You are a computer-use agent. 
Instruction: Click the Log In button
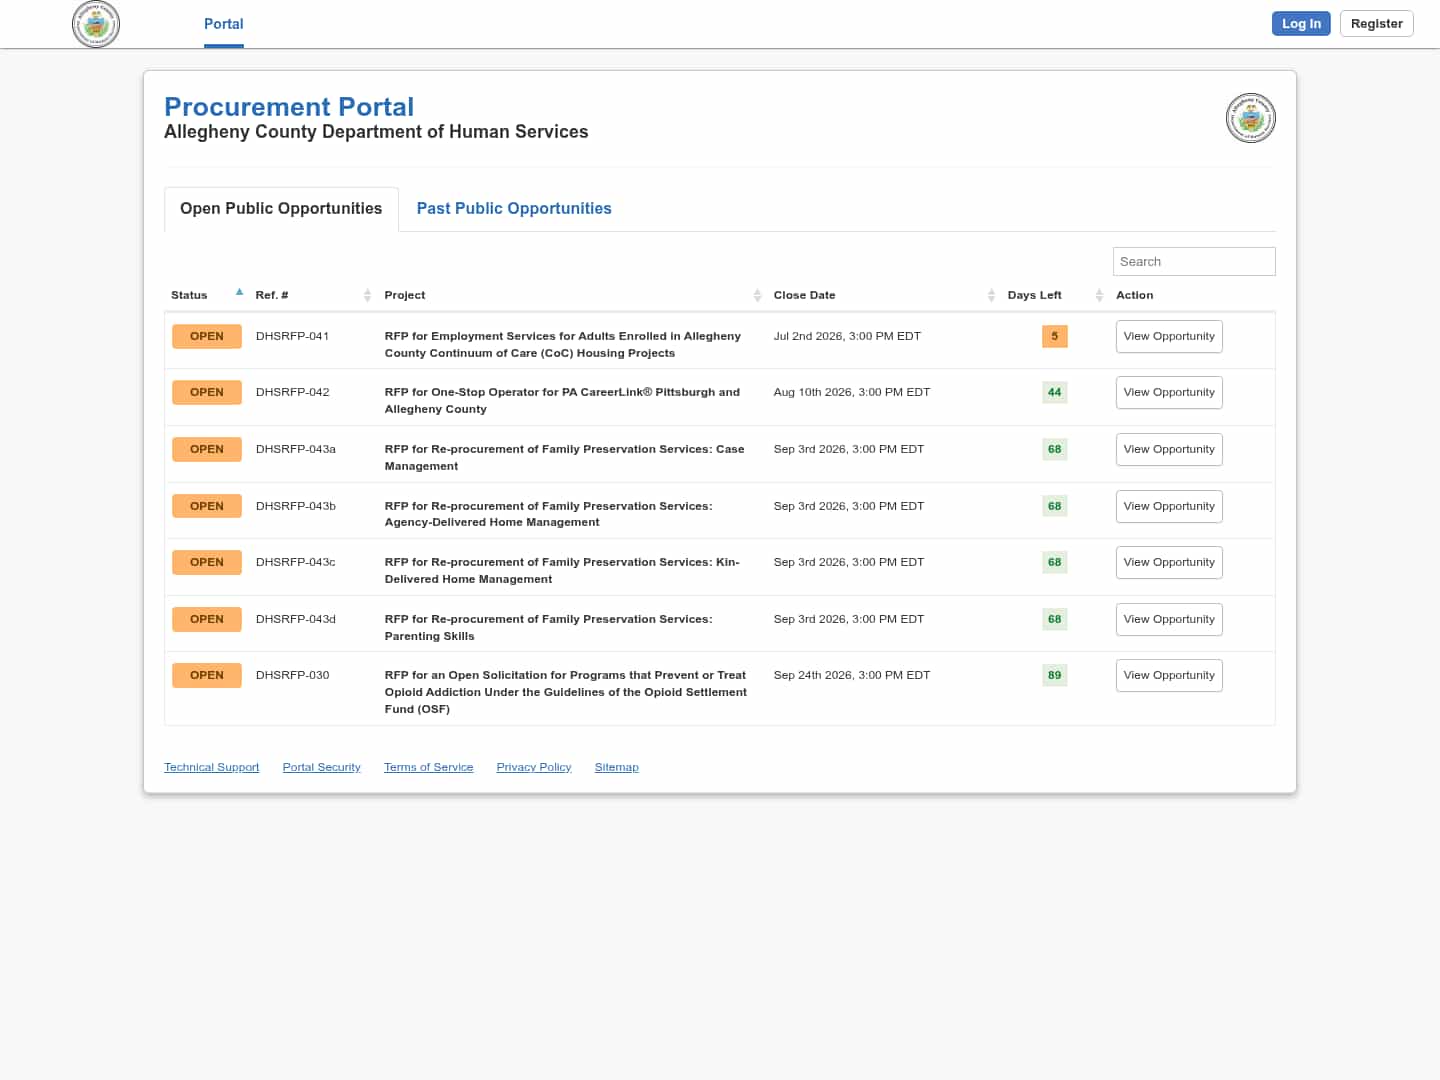[x=1301, y=24]
